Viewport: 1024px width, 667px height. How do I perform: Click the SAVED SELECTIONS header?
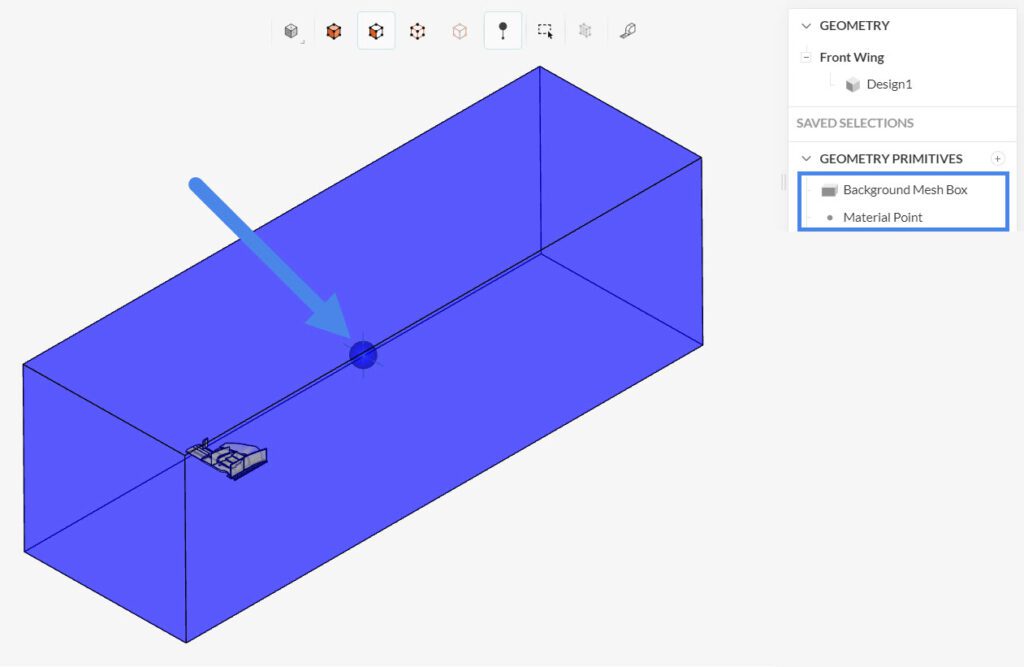[856, 123]
